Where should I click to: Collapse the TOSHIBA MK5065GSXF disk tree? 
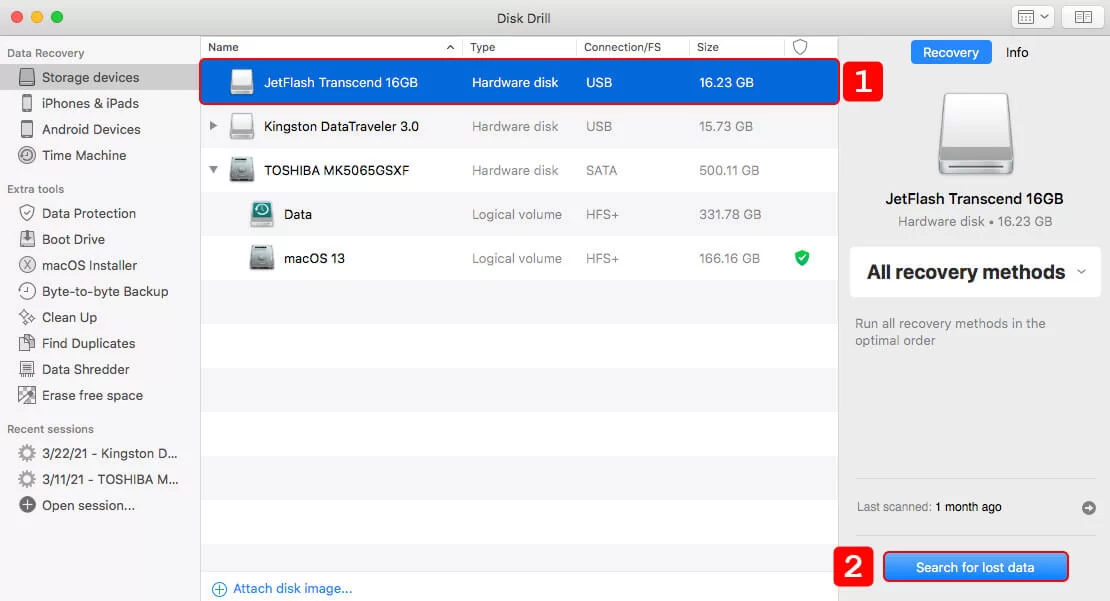click(213, 170)
